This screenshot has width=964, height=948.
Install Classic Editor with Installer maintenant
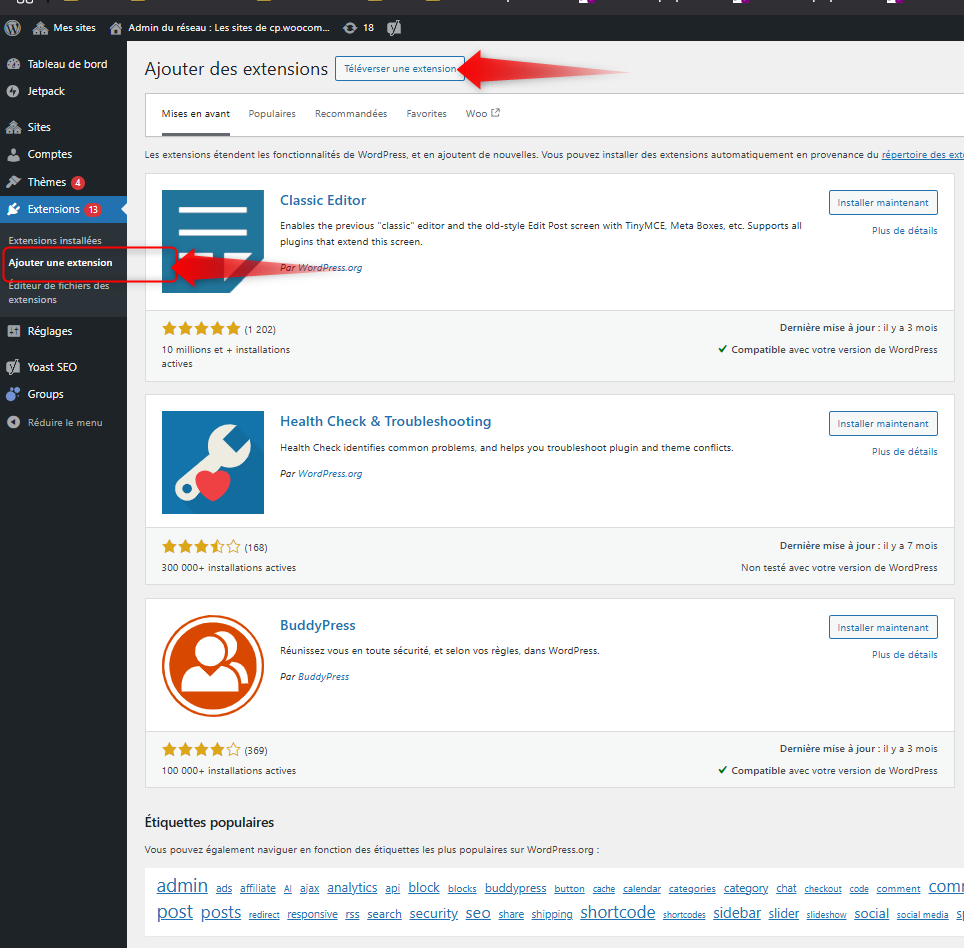883,203
